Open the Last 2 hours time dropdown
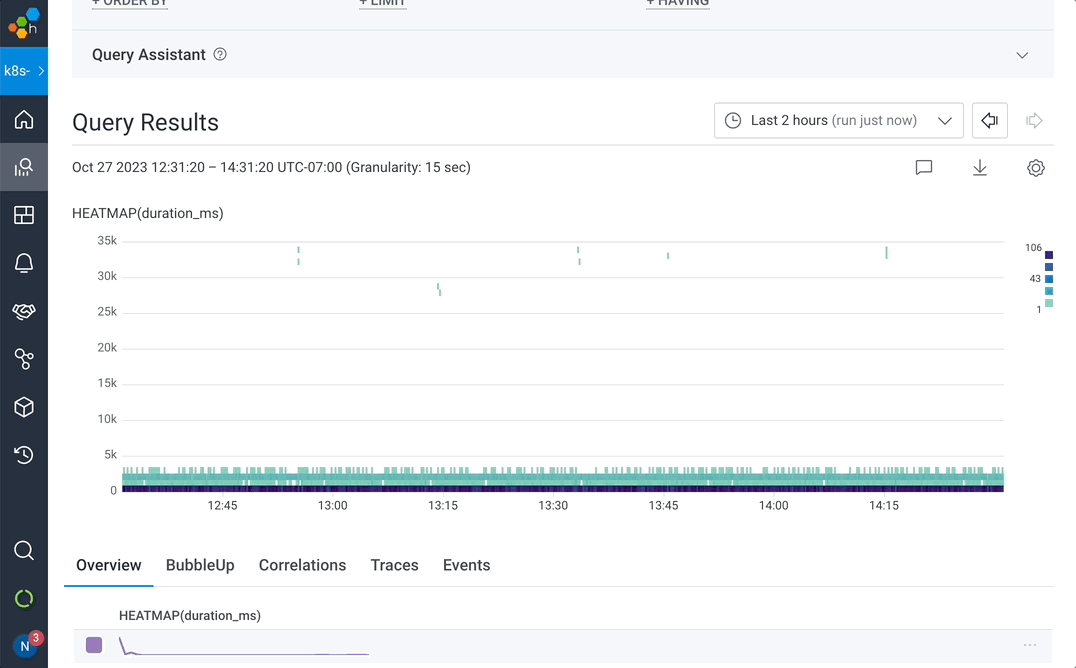 coord(838,121)
